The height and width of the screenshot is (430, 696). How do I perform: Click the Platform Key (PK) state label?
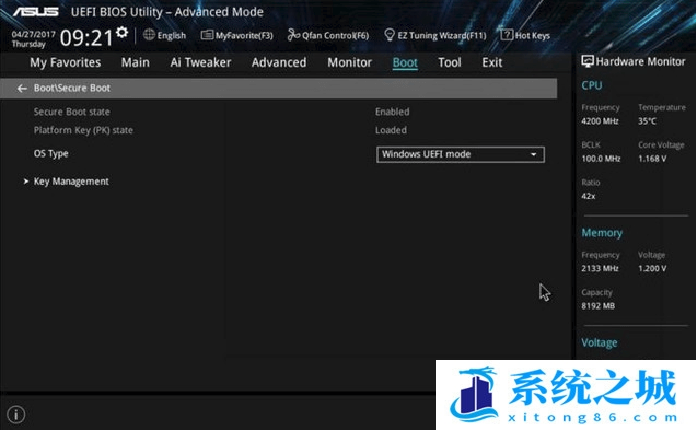point(83,130)
